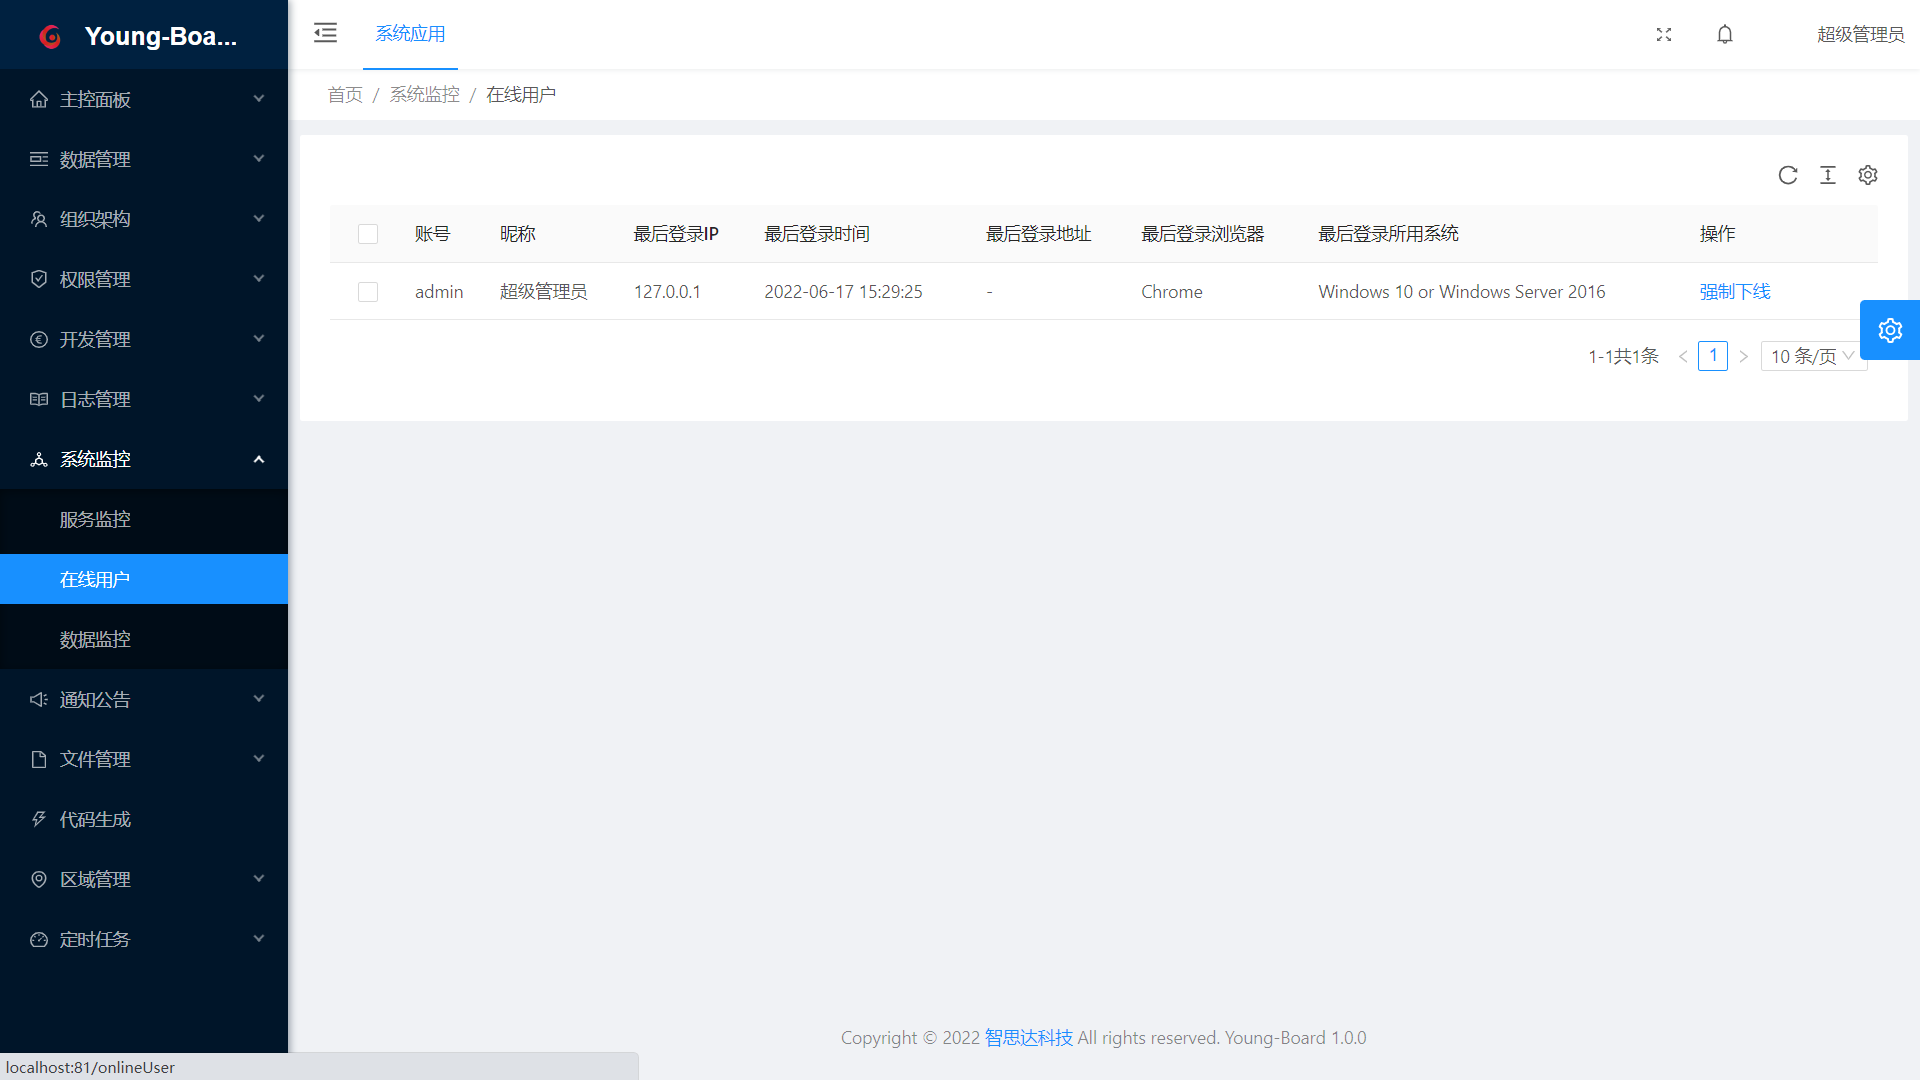This screenshot has height=1080, width=1920.
Task: Open the notifications bell icon
Action: coord(1725,34)
